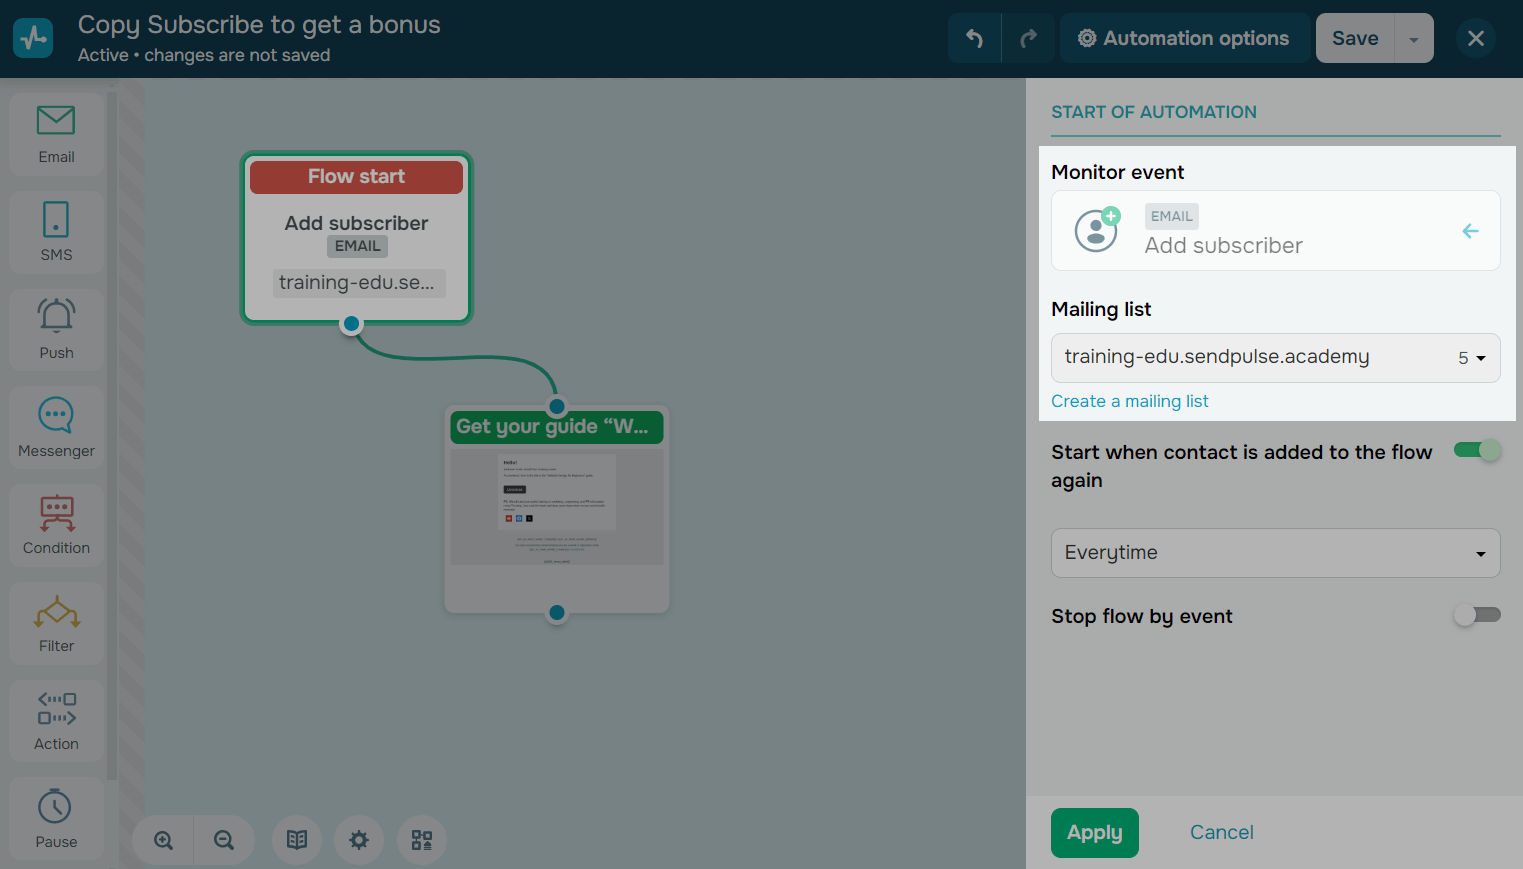Screen dimensions: 1523x869
Task: Add an Email element from the sidebar
Action: pyautogui.click(x=56, y=134)
